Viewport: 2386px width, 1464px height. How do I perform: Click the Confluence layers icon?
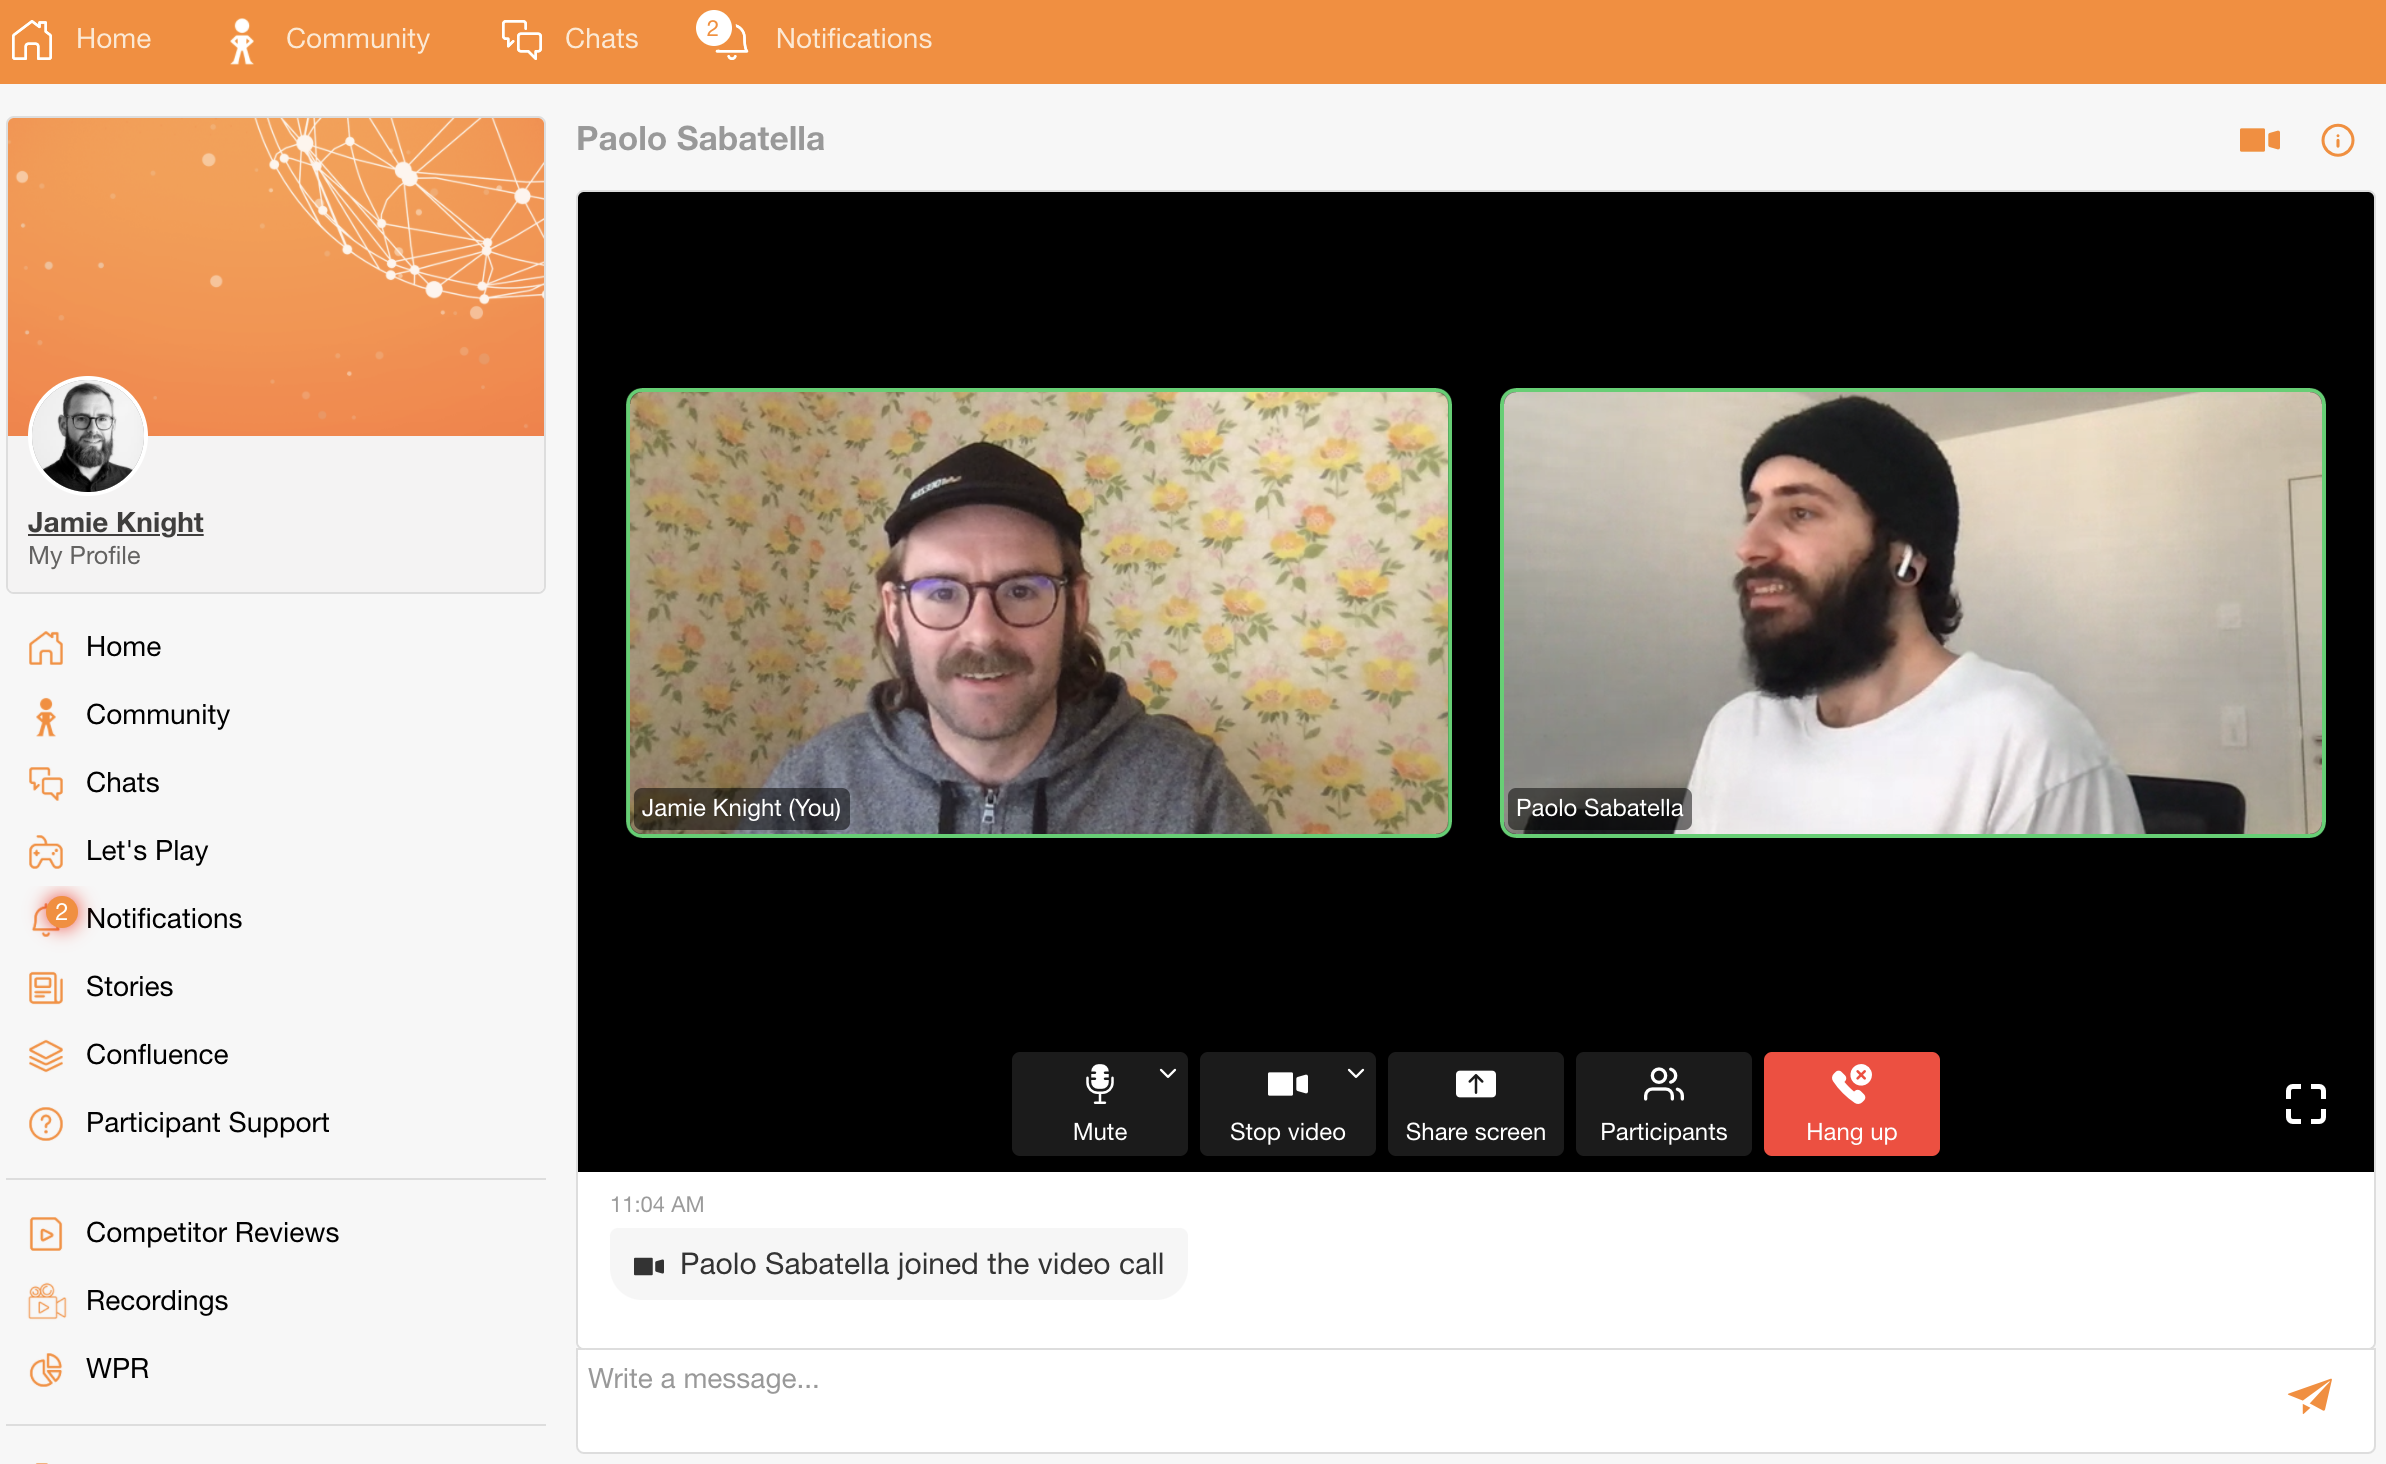(x=46, y=1055)
